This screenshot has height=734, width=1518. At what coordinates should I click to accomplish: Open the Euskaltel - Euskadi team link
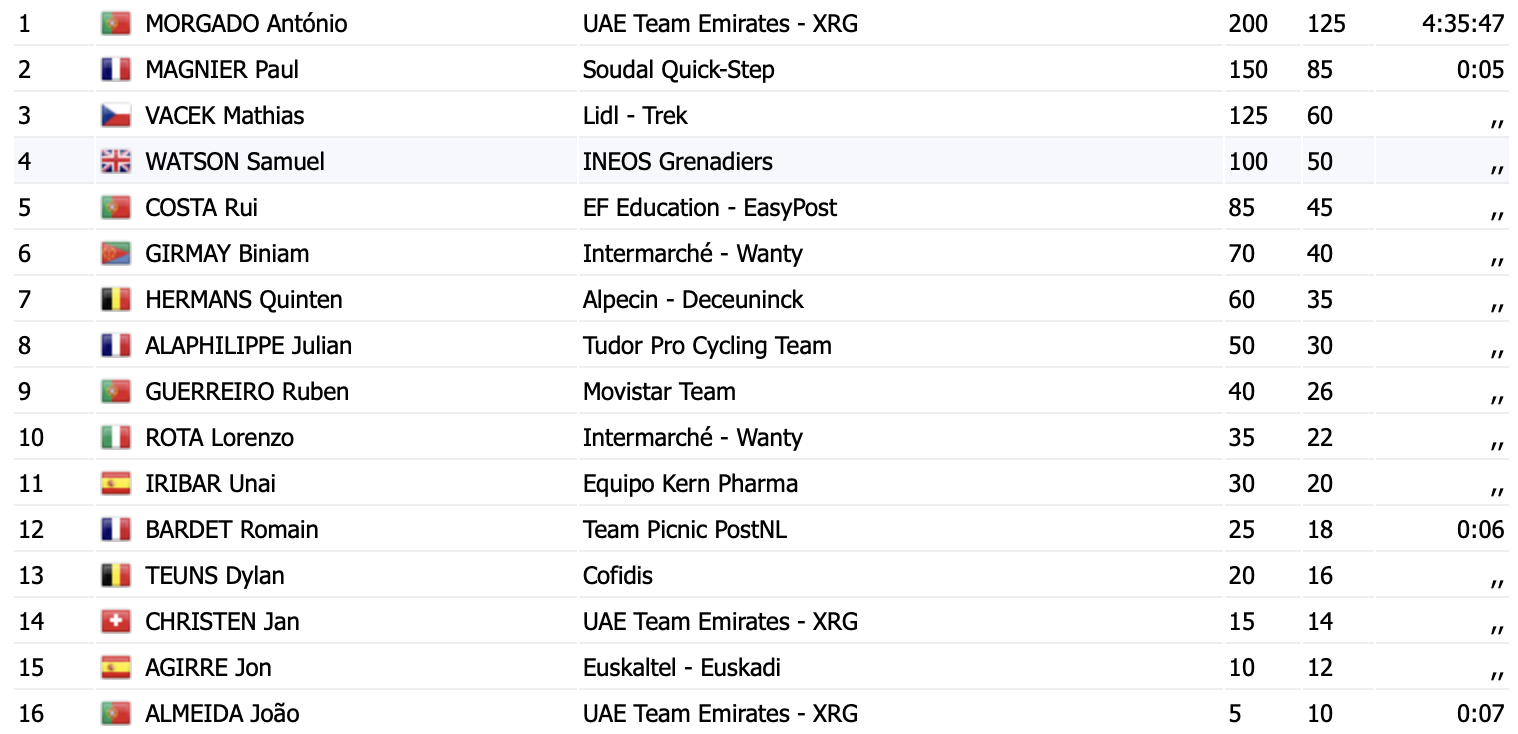tap(682, 667)
